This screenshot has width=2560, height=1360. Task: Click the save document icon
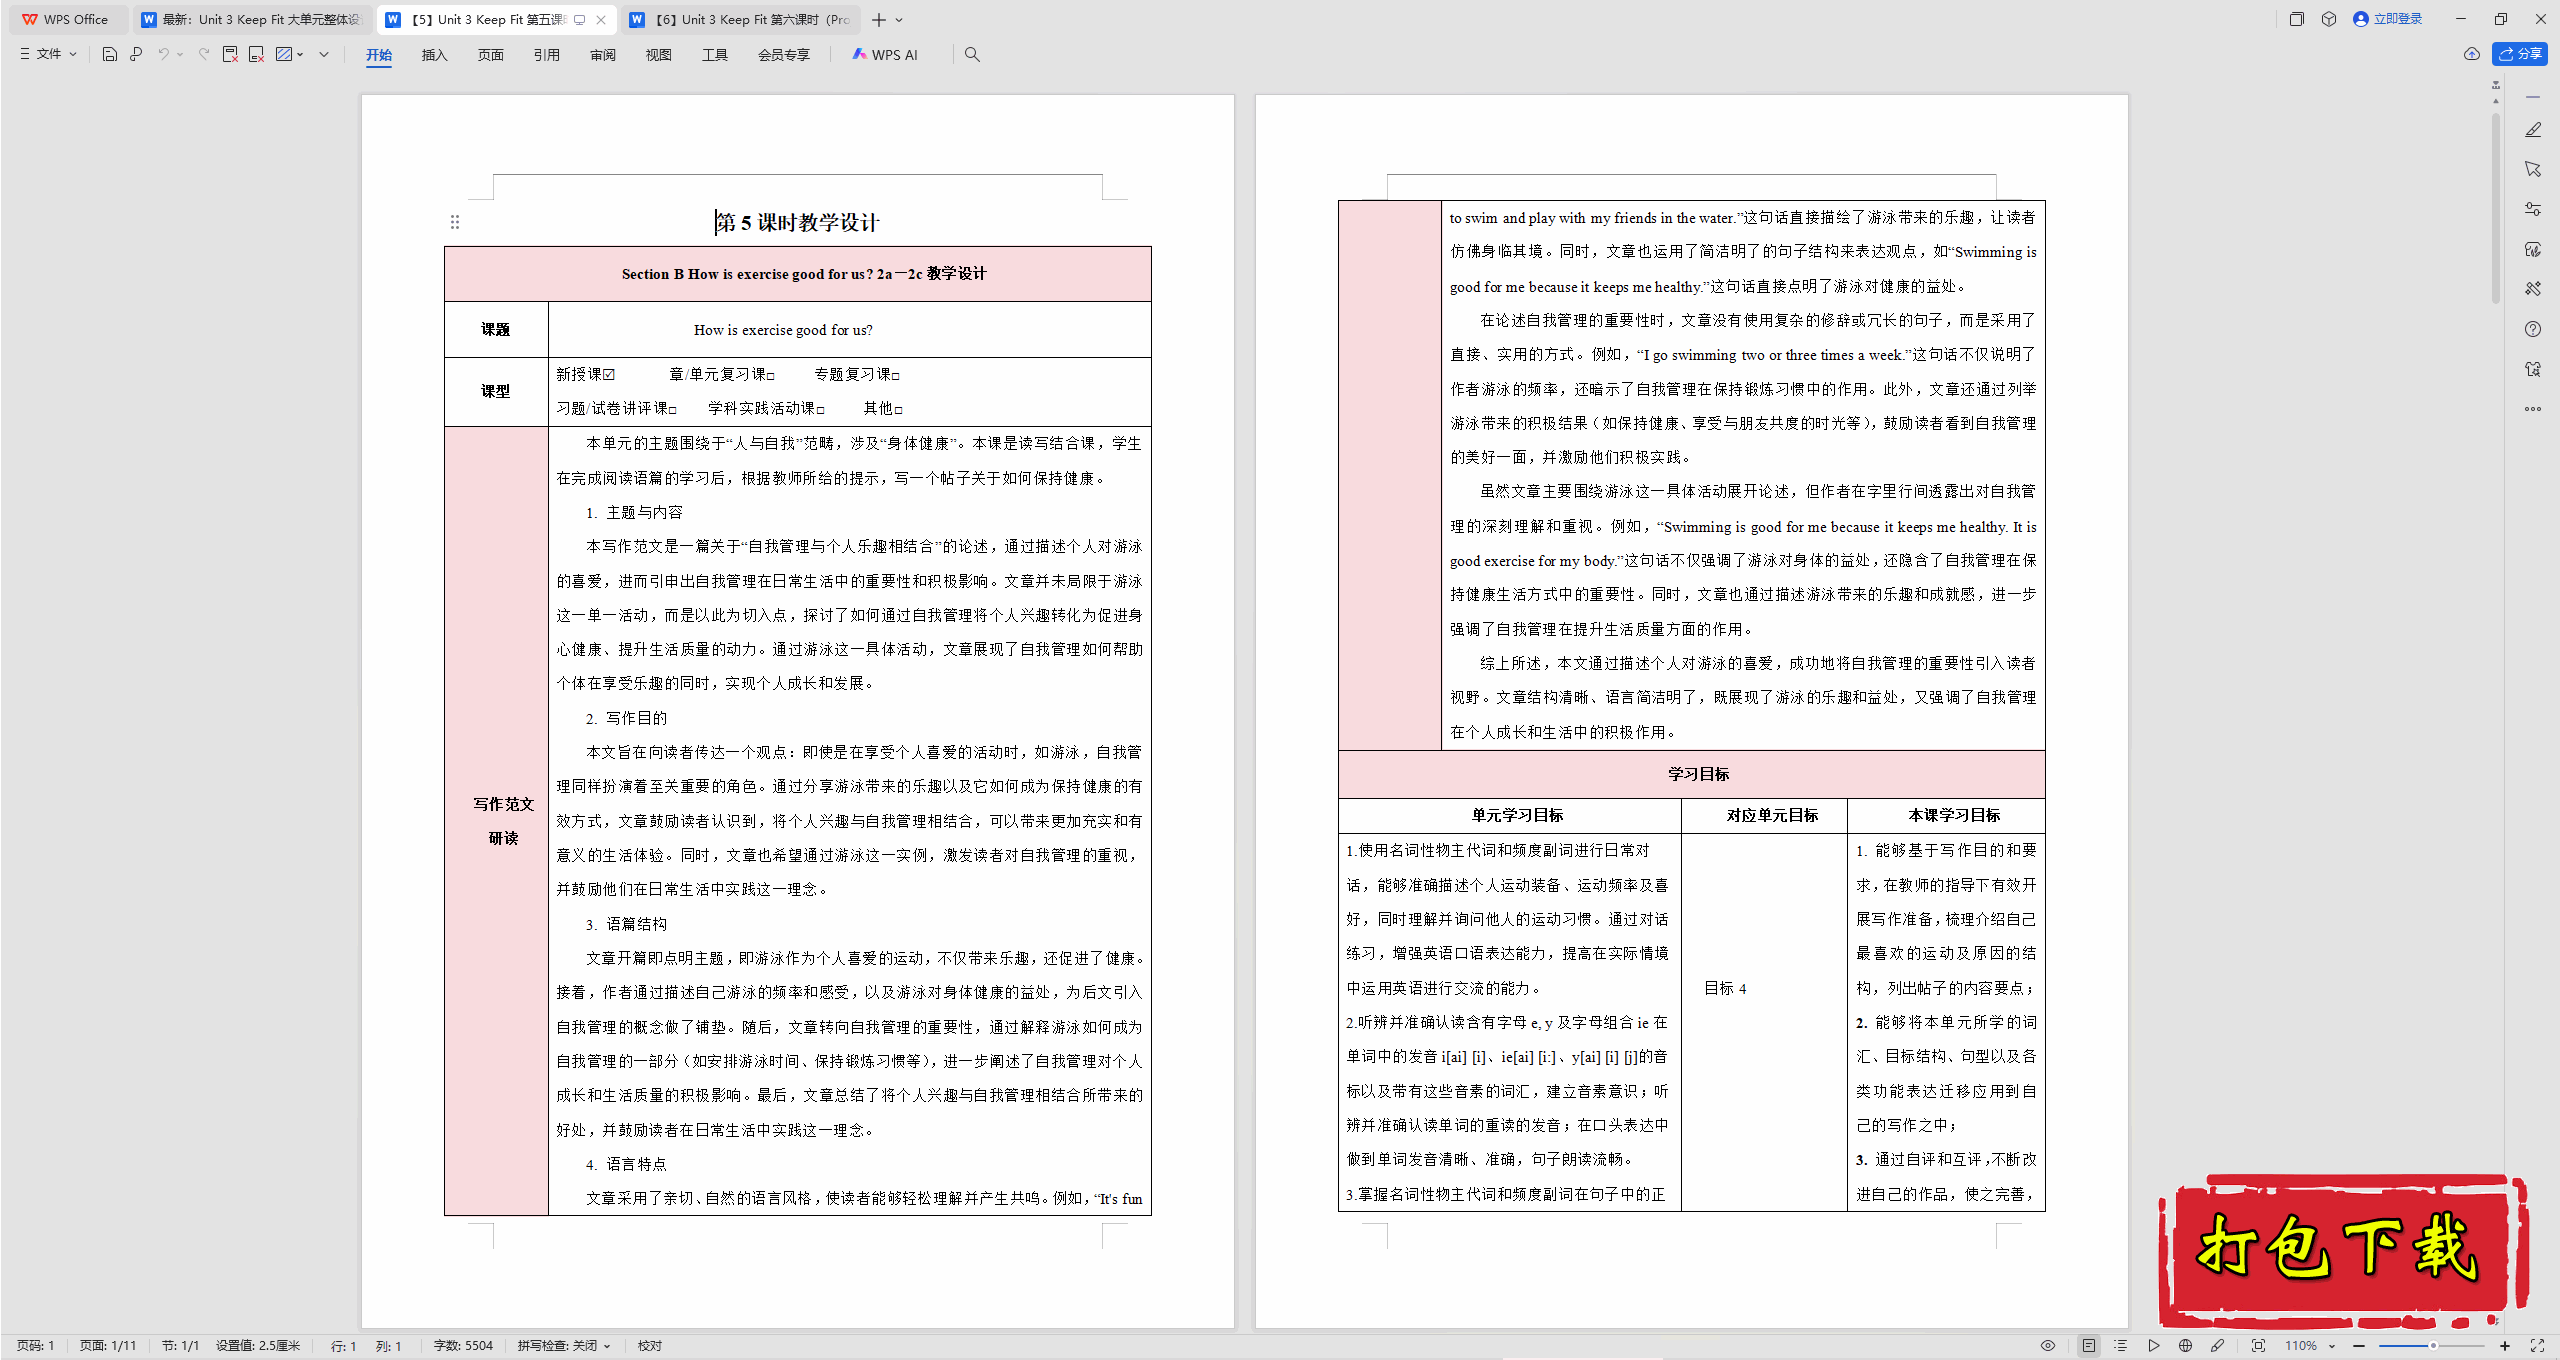click(x=110, y=54)
